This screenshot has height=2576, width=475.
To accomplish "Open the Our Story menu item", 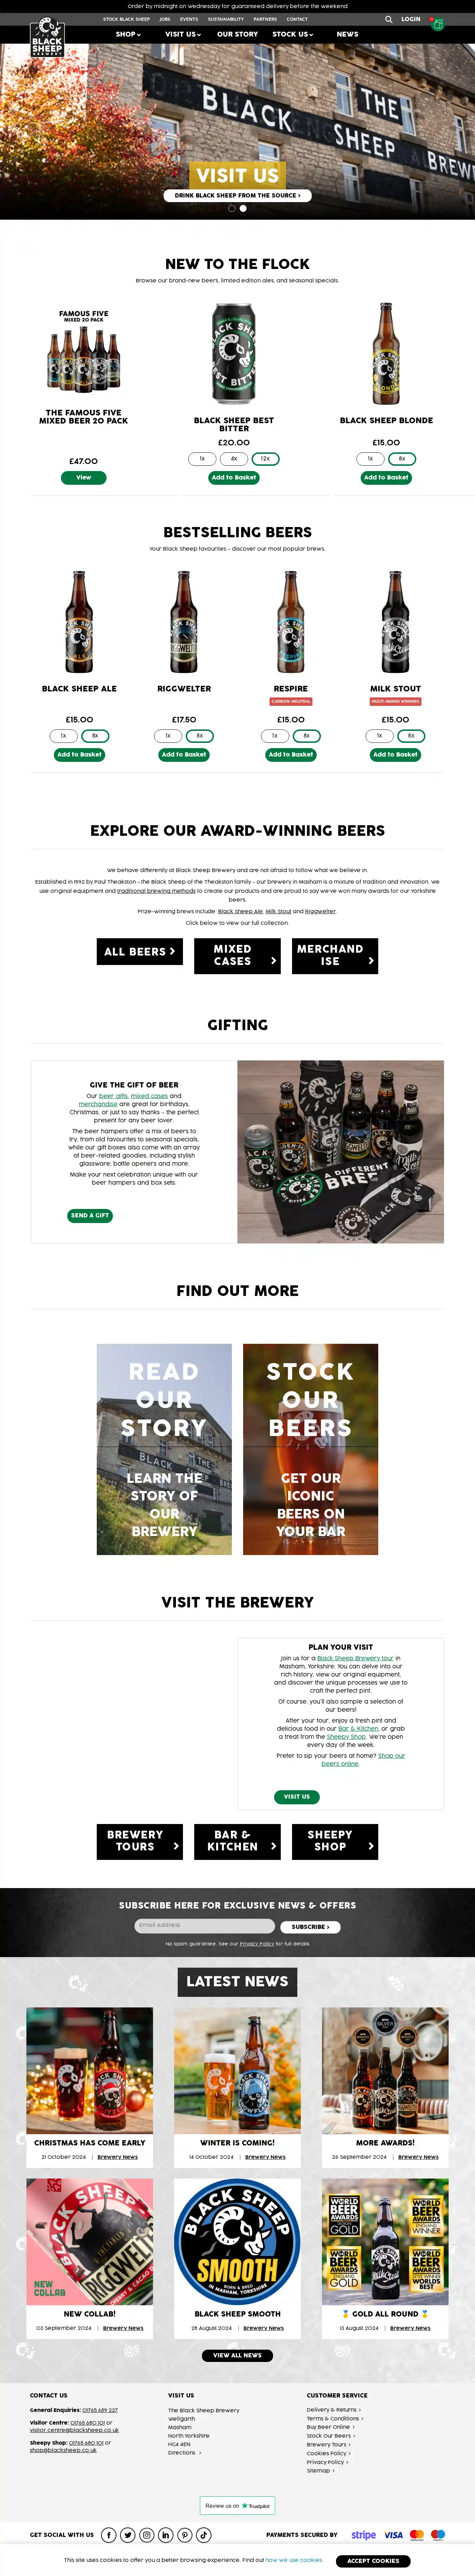I will (x=237, y=34).
